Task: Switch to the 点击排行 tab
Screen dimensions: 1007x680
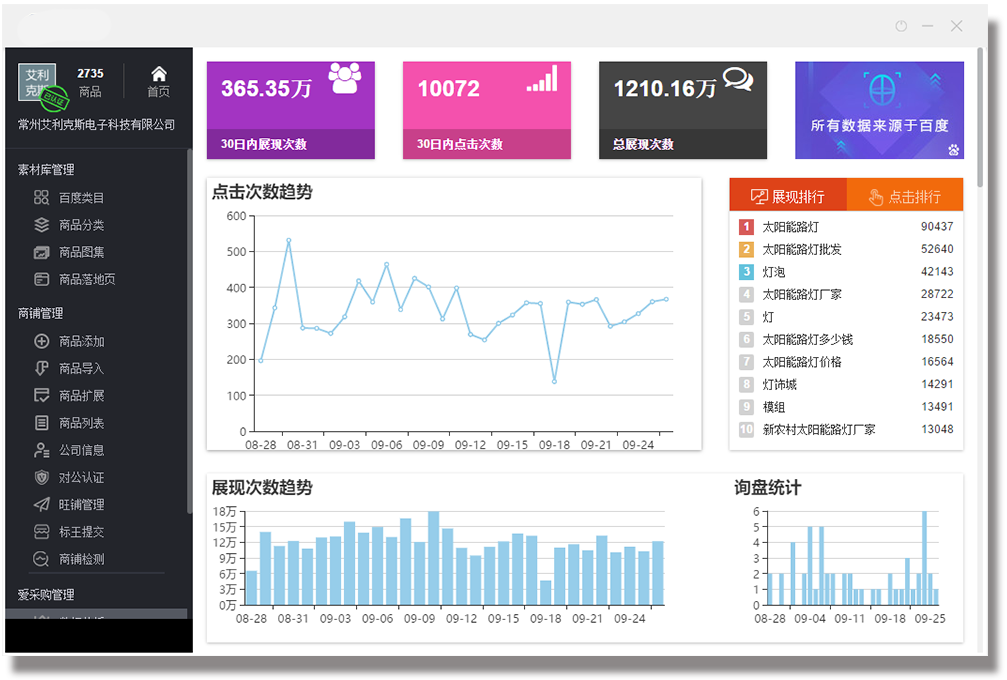Action: tap(904, 196)
